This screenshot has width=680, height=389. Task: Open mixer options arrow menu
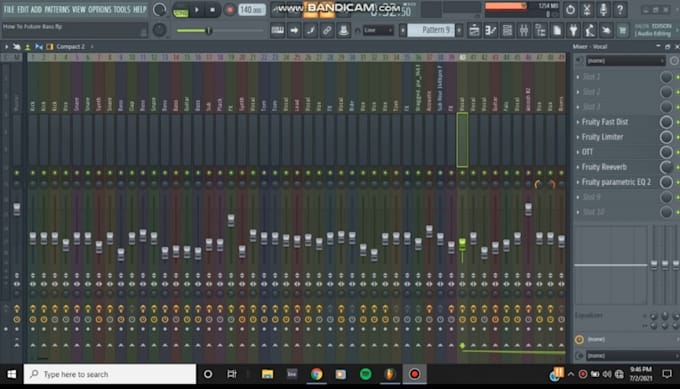(6, 46)
